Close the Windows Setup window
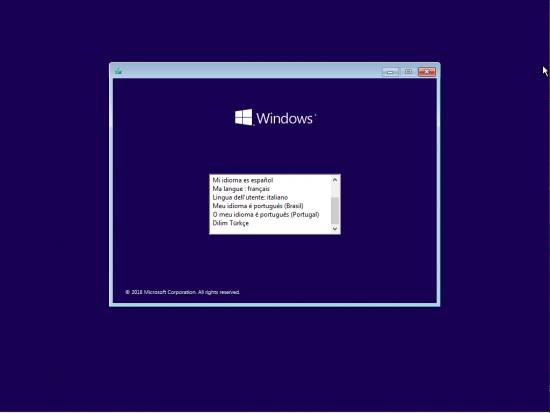 click(x=427, y=72)
